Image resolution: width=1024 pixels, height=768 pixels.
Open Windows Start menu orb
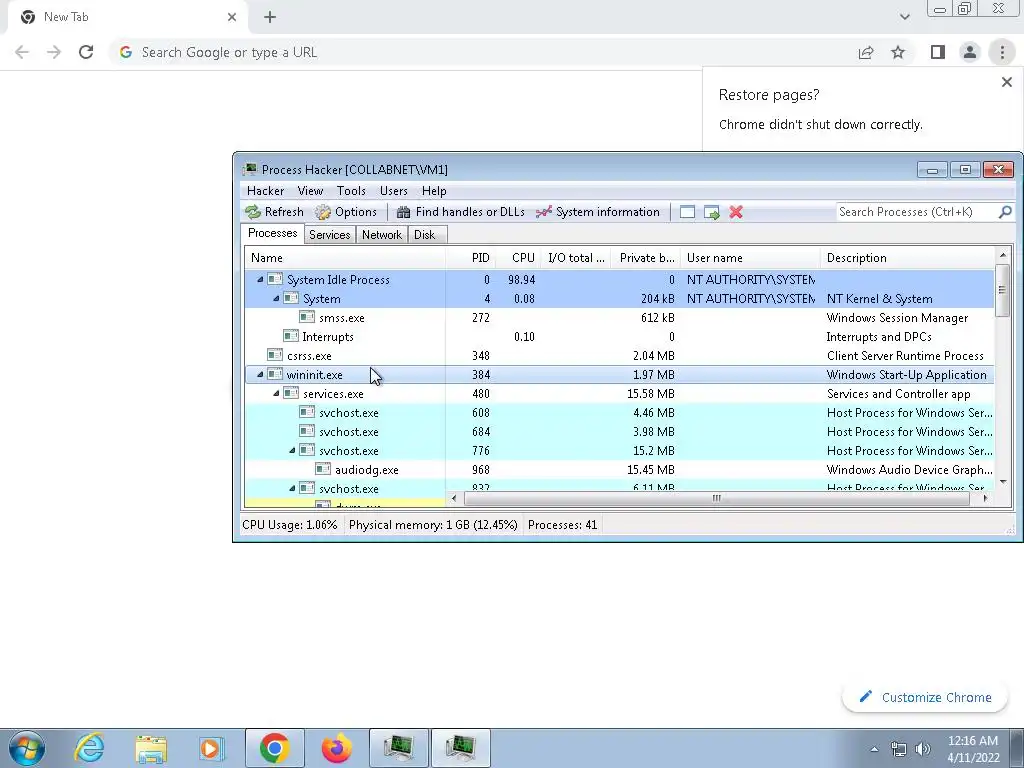tap(27, 748)
